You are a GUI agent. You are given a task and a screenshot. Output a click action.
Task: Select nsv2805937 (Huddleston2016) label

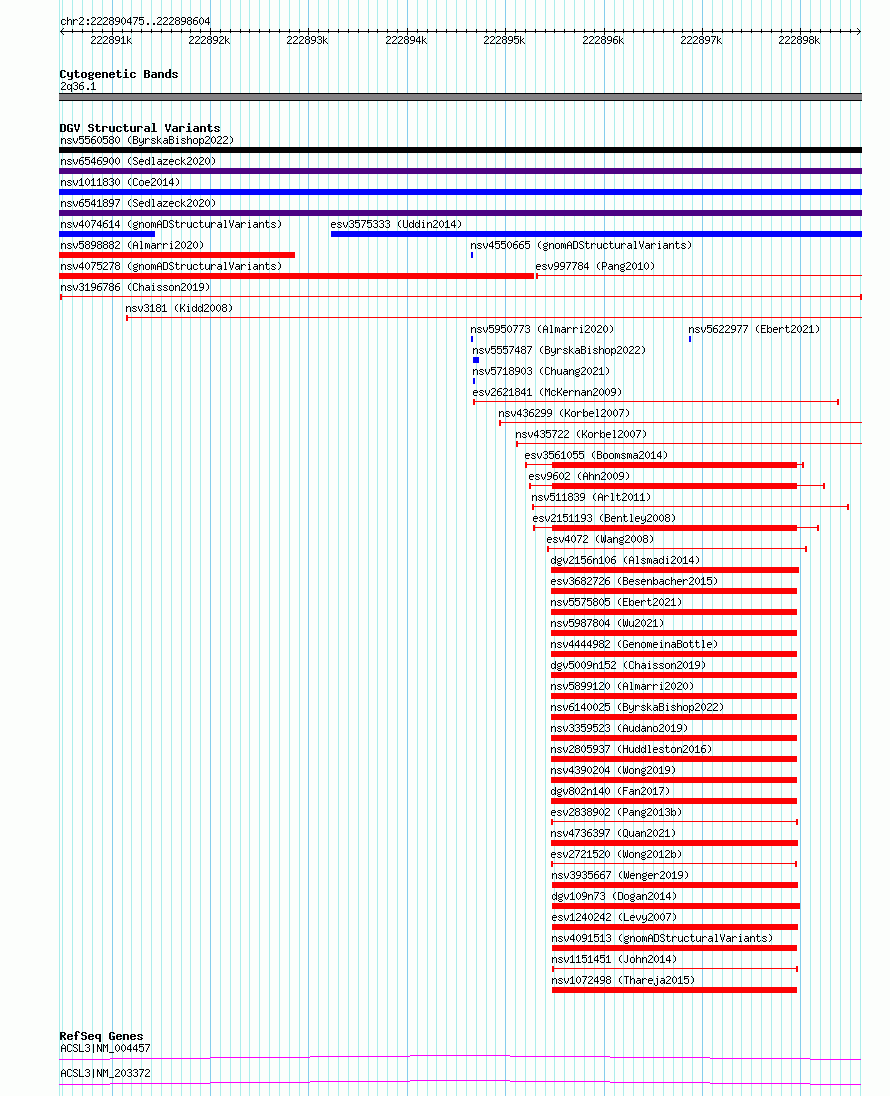click(x=631, y=749)
